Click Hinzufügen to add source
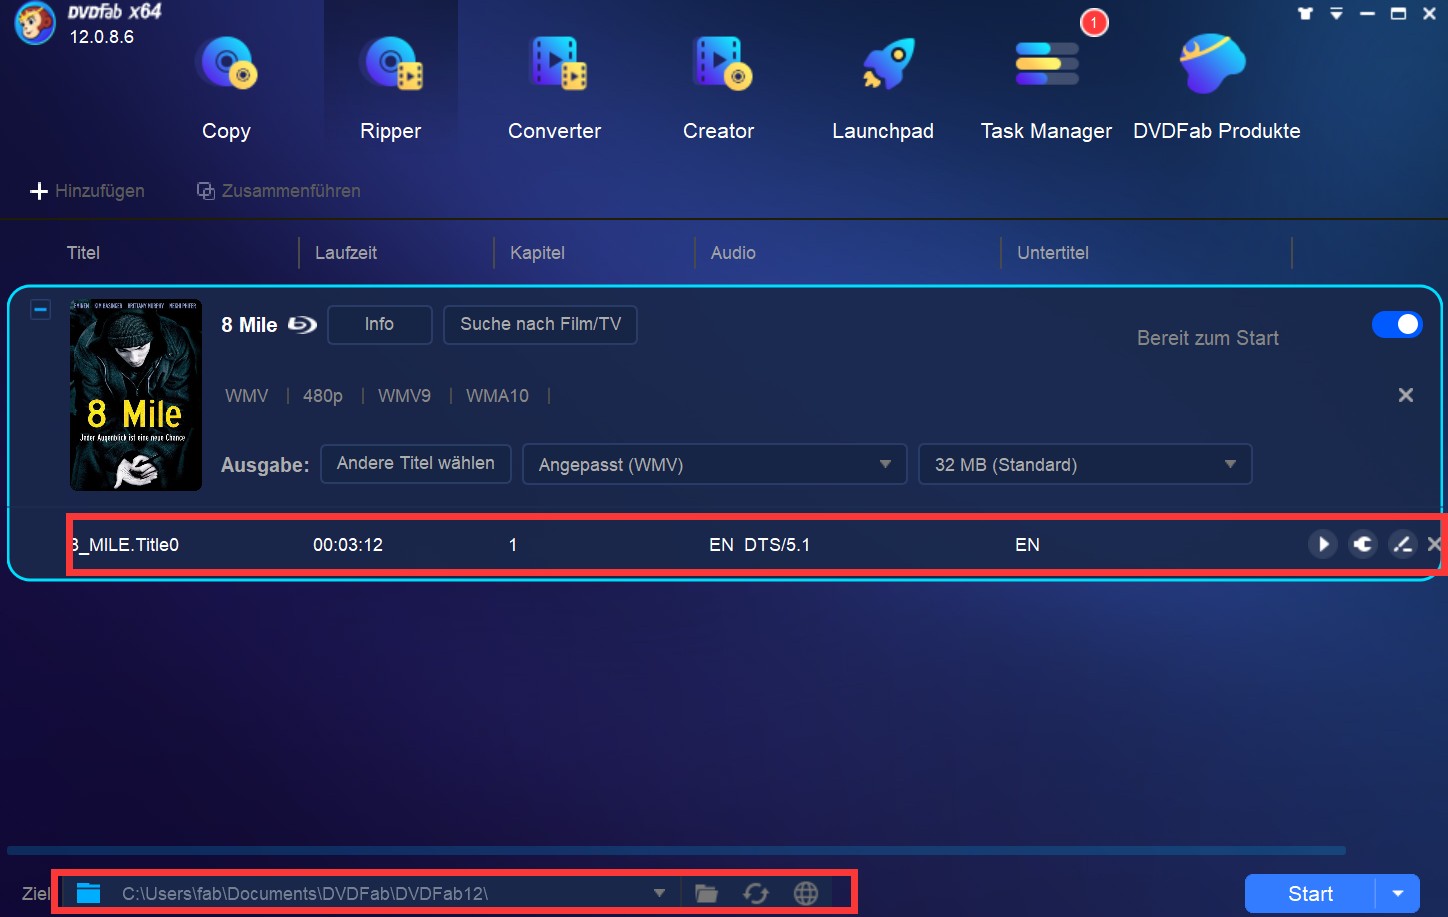The image size is (1448, 917). point(87,191)
